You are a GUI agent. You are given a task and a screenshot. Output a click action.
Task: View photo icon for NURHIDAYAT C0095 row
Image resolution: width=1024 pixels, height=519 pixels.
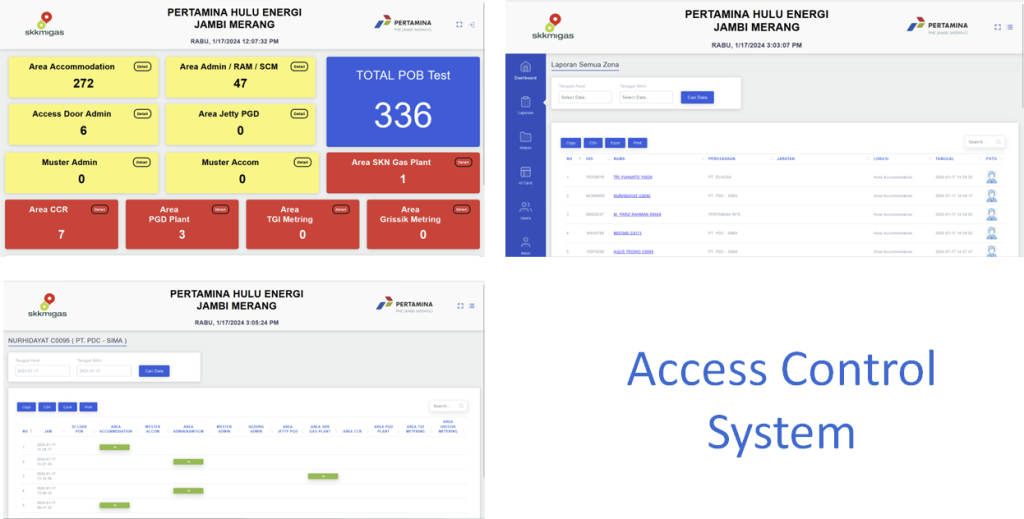coord(991,196)
